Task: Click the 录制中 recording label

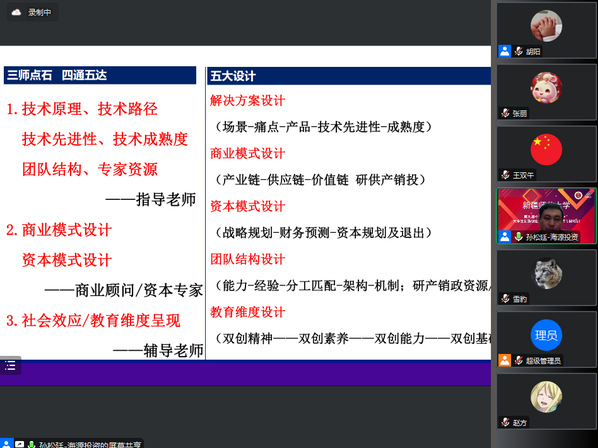Action: (x=39, y=13)
